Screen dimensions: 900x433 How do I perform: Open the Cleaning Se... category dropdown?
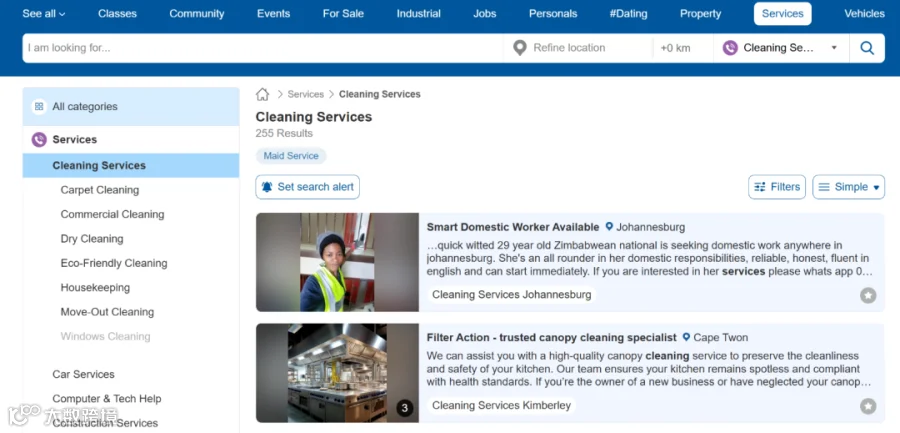point(781,48)
